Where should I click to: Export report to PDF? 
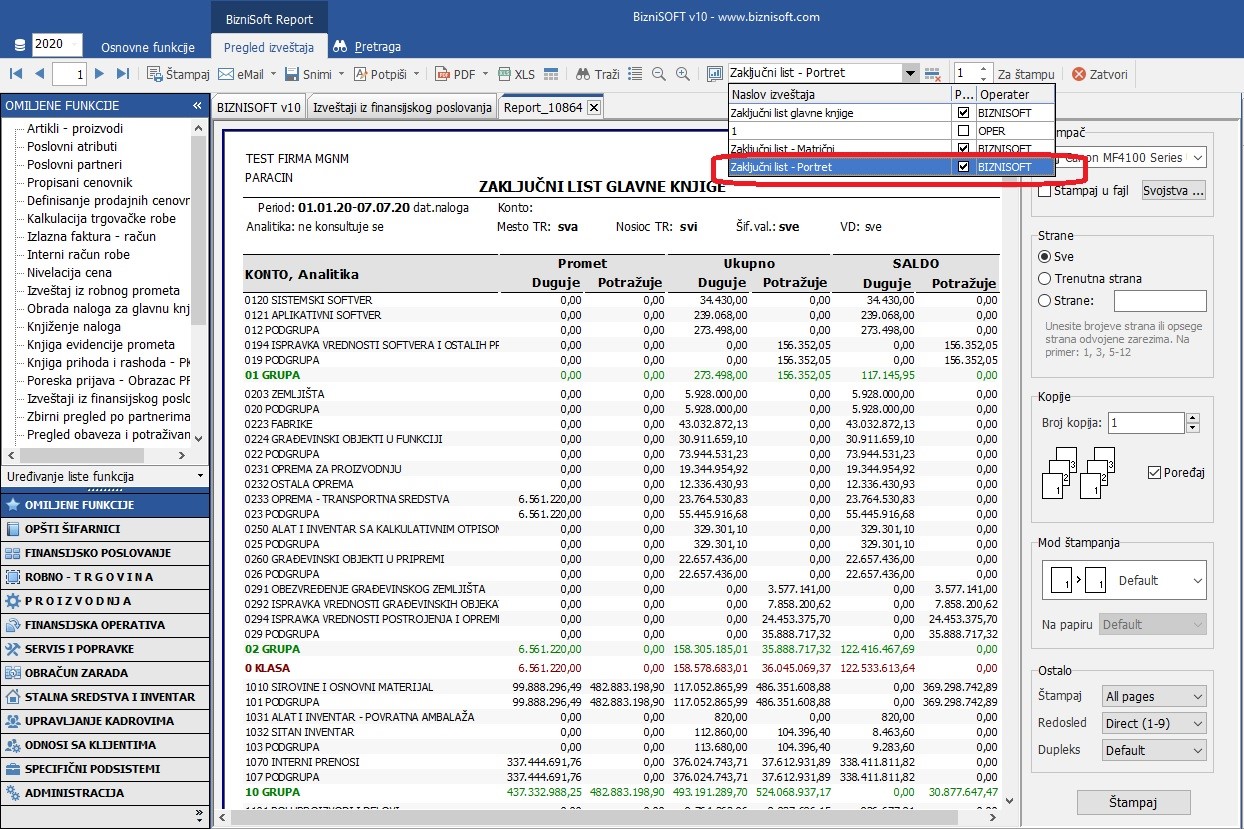click(x=455, y=74)
